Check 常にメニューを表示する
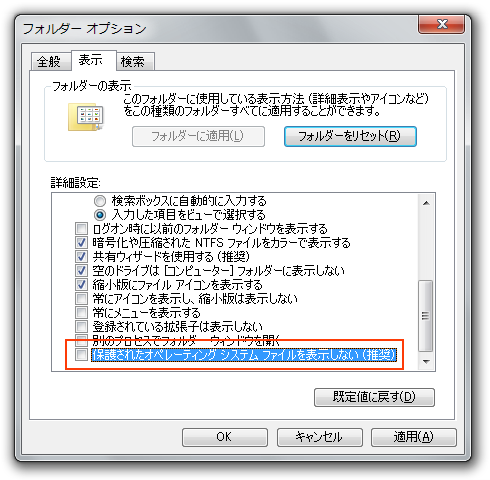Viewport: 490px width, 480px height. click(x=81, y=313)
